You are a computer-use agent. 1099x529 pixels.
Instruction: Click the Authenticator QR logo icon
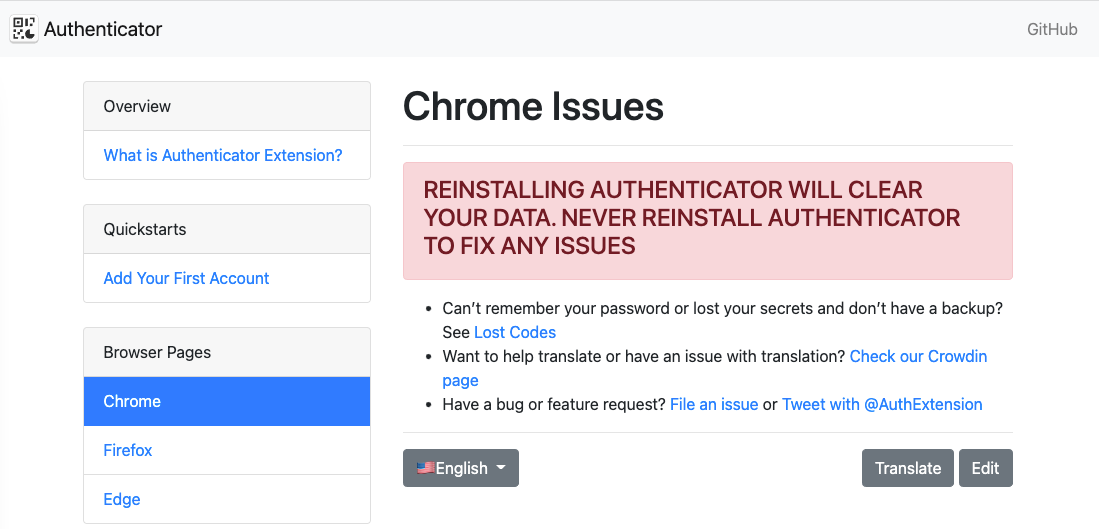point(25,29)
